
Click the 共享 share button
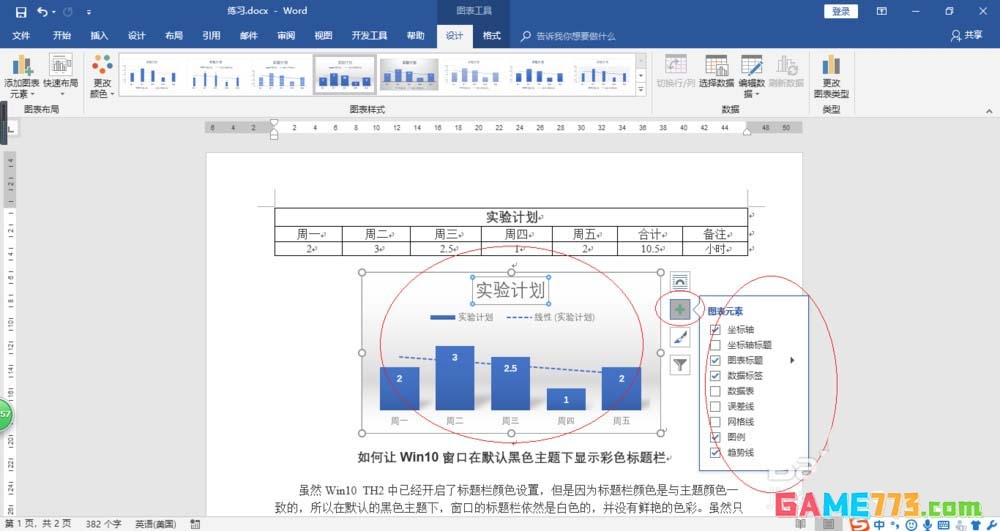pos(966,36)
